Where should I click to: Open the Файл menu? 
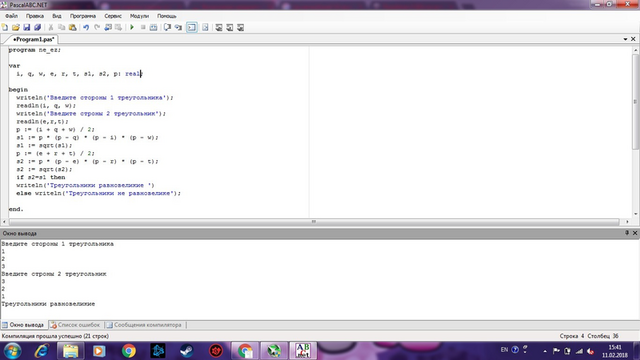(x=11, y=16)
